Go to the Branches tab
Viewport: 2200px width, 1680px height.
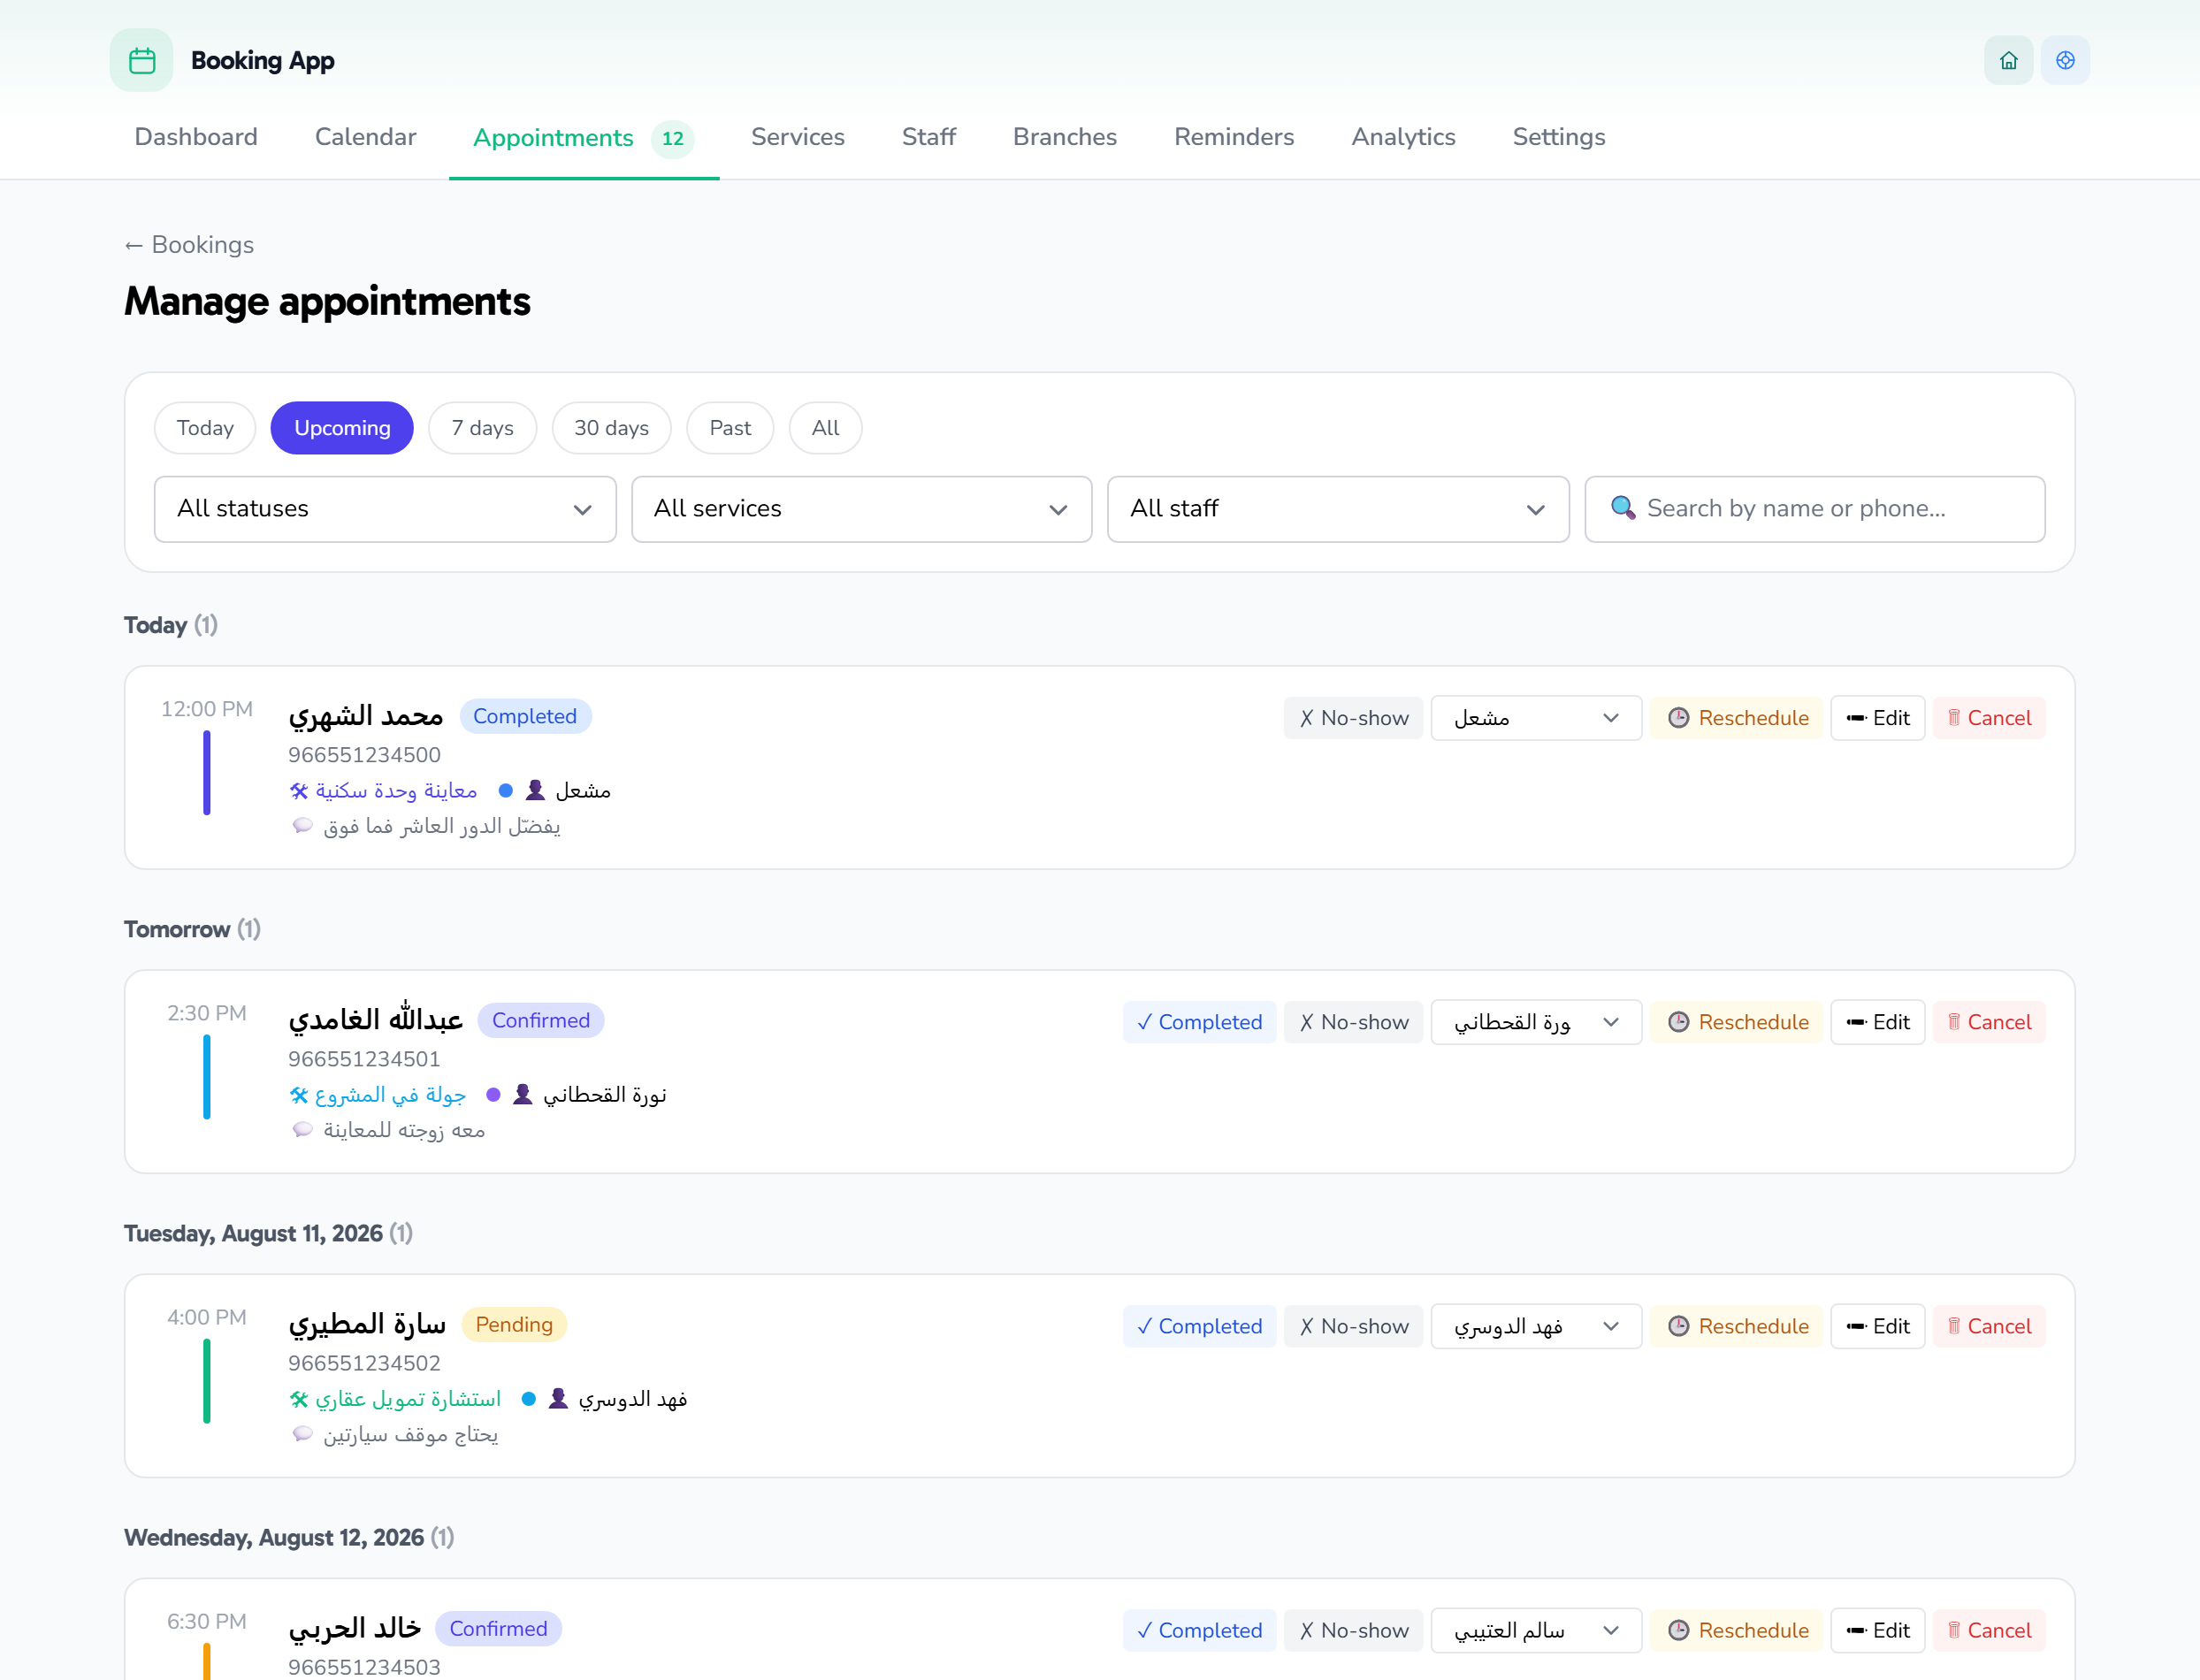tap(1065, 137)
